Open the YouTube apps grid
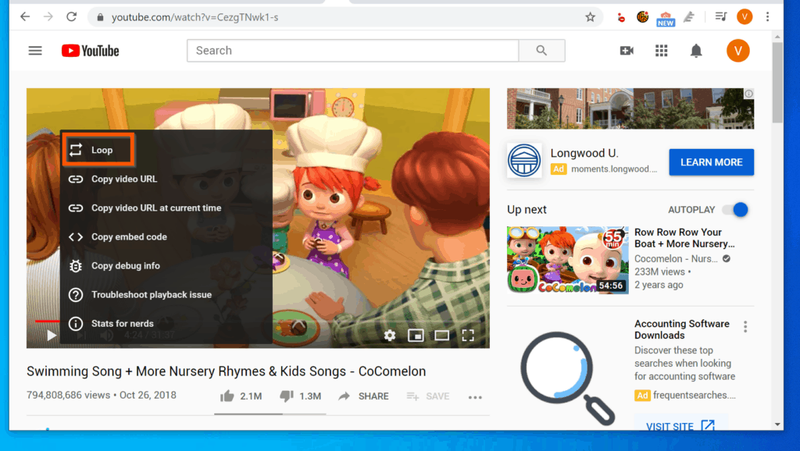 661,51
